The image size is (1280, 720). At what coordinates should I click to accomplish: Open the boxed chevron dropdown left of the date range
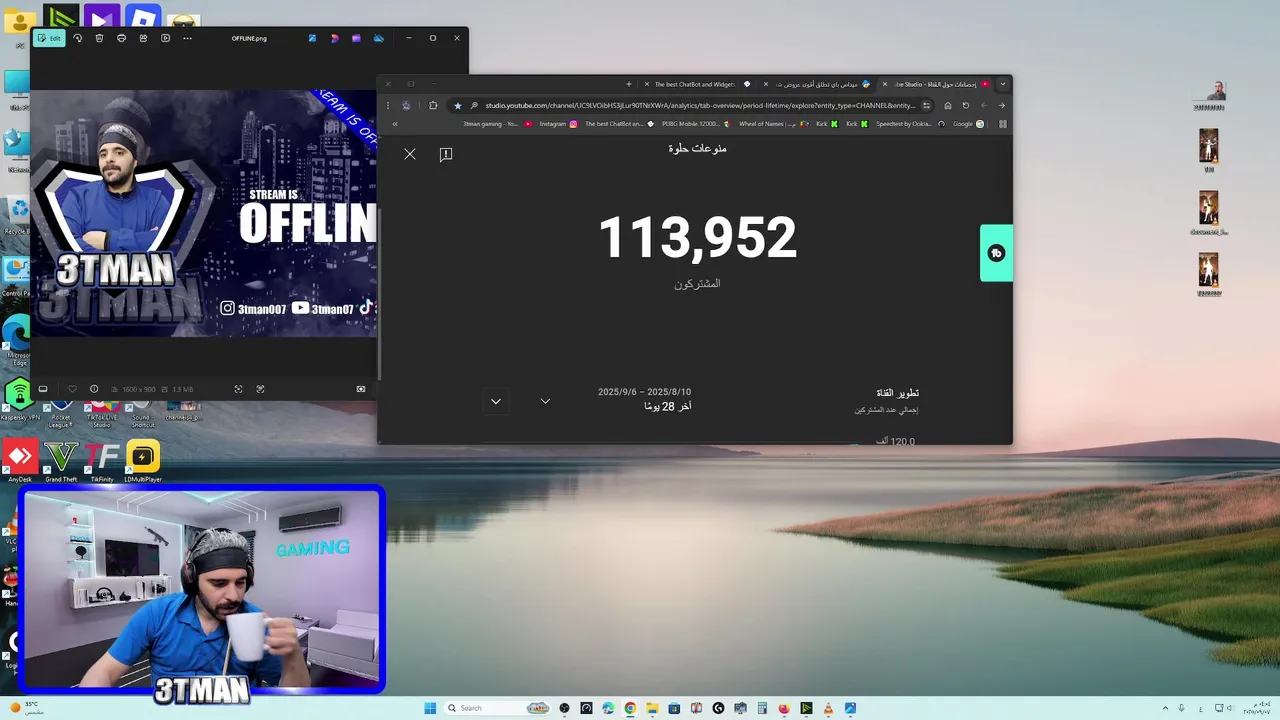tap(496, 401)
